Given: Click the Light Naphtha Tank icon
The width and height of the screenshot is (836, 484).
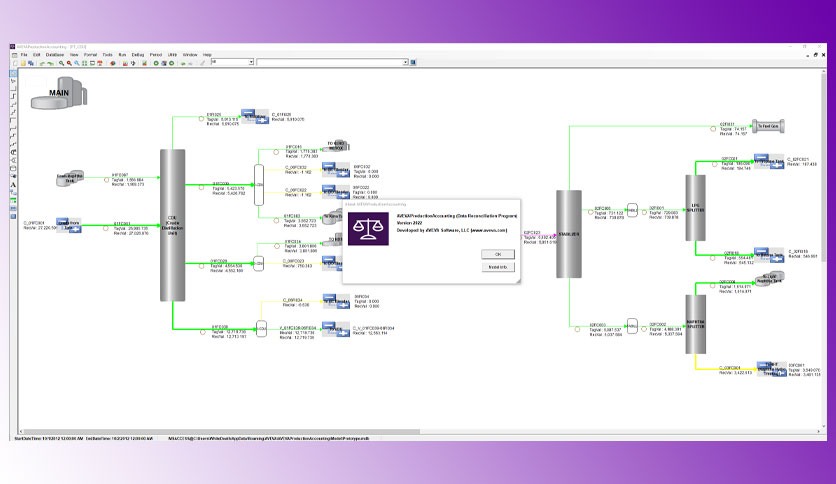Looking at the screenshot, I should click(x=770, y=278).
